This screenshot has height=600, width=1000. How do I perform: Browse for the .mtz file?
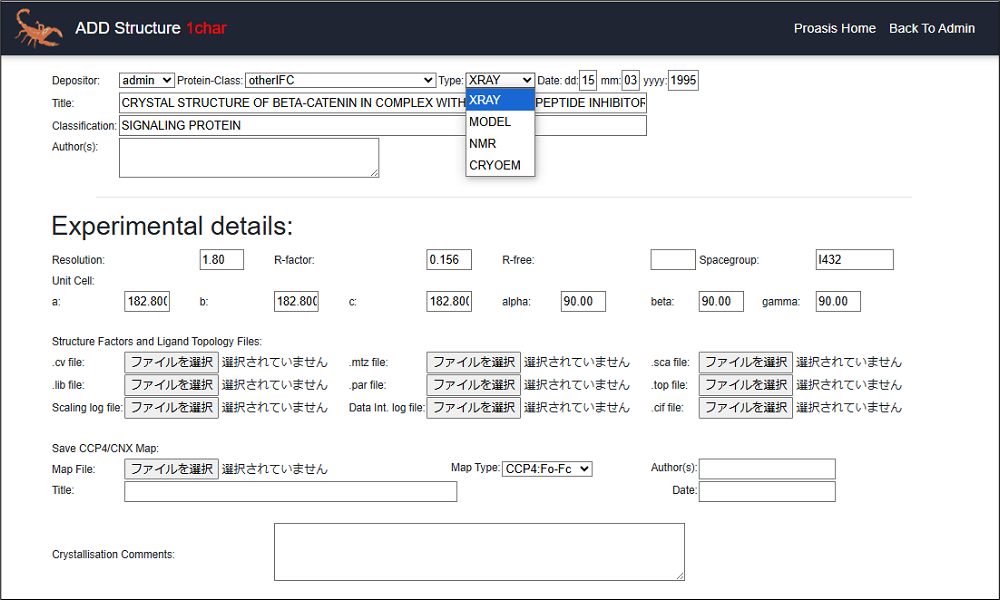coord(473,362)
